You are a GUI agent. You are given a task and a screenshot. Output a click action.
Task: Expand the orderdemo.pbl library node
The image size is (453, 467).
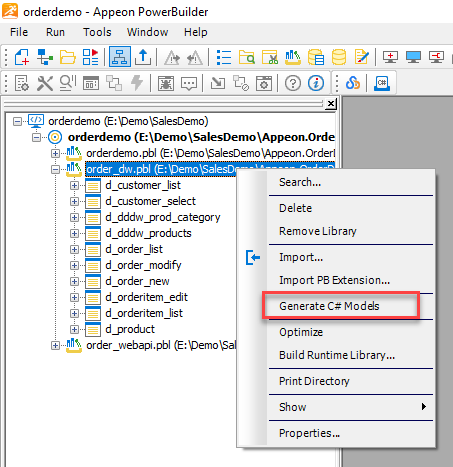[55, 153]
